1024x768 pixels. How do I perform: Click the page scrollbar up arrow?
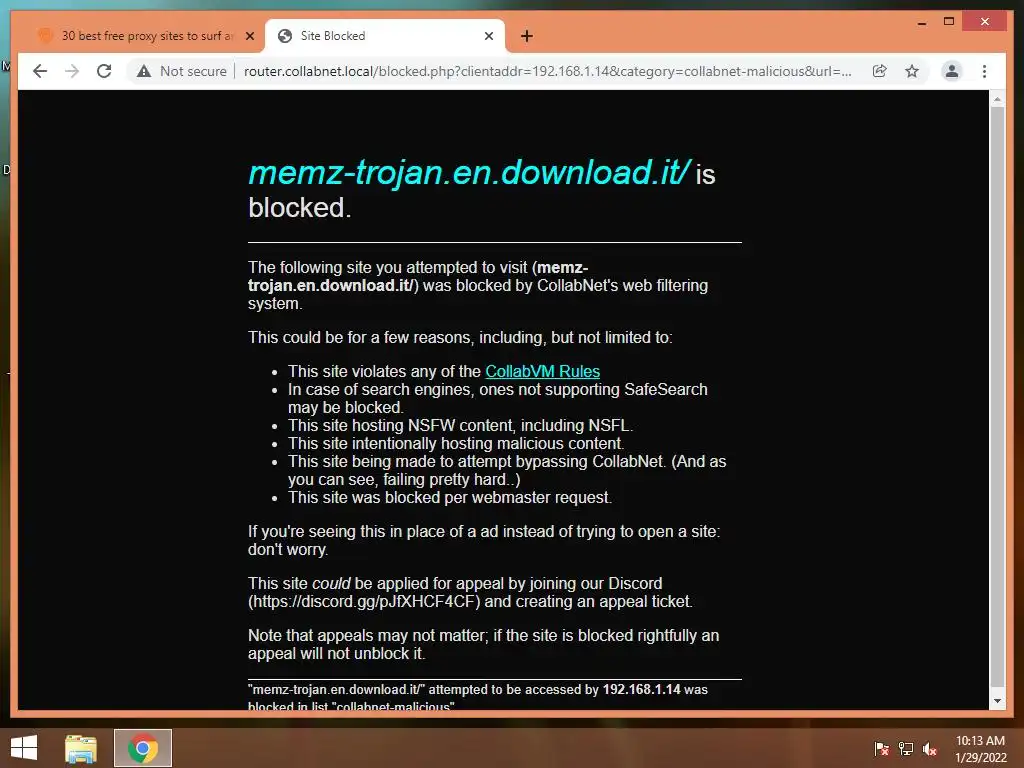(x=997, y=99)
